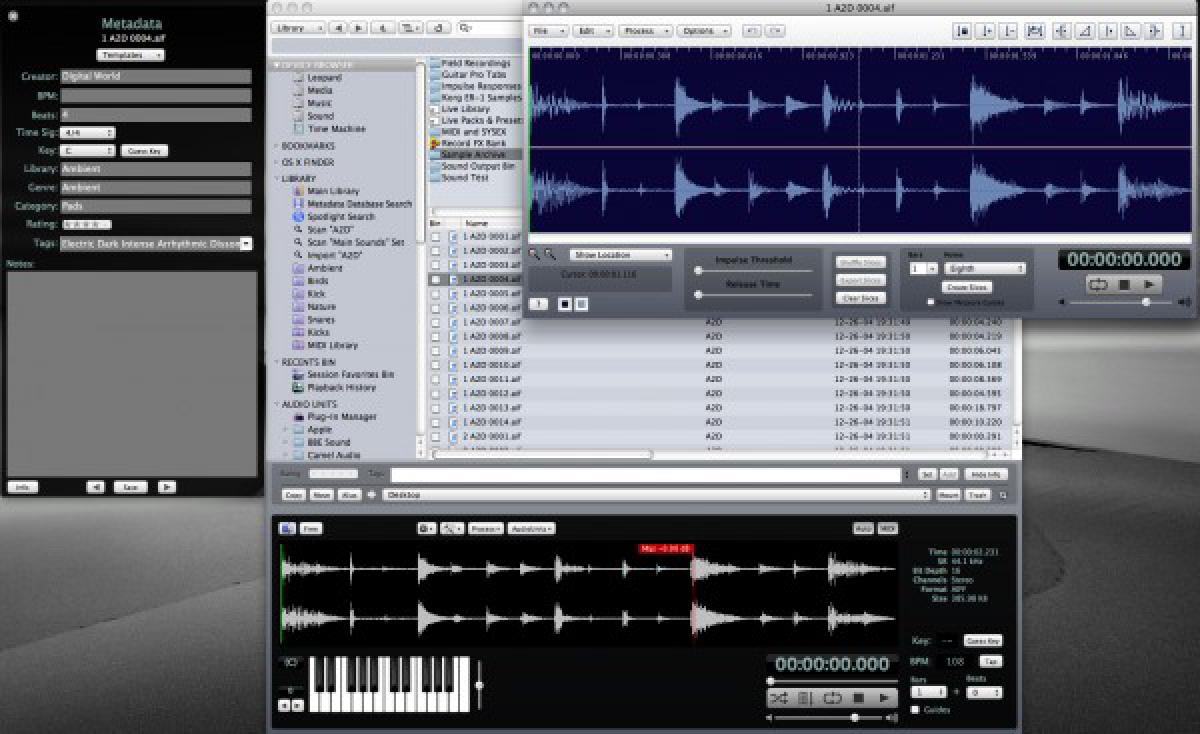Open the Tags dropdown arrow in Metadata
The image size is (1200, 734).
(246, 243)
